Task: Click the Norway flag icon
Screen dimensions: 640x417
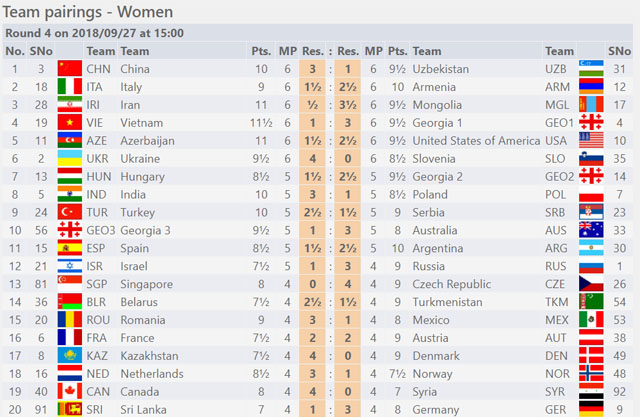Action: [x=591, y=373]
